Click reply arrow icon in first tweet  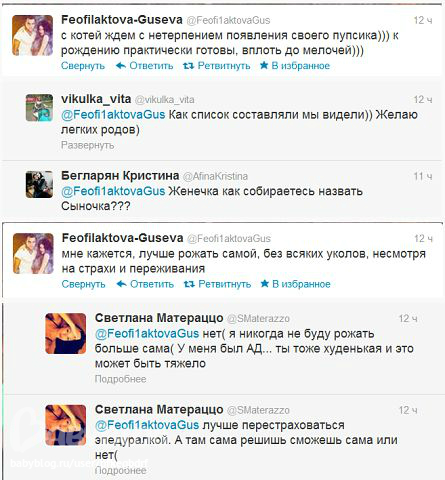point(120,66)
